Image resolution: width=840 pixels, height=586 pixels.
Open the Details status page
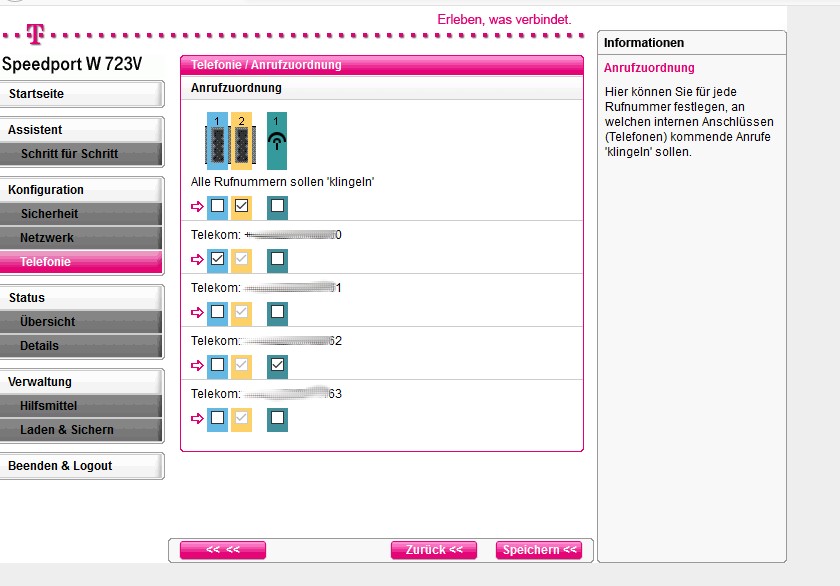[81, 346]
